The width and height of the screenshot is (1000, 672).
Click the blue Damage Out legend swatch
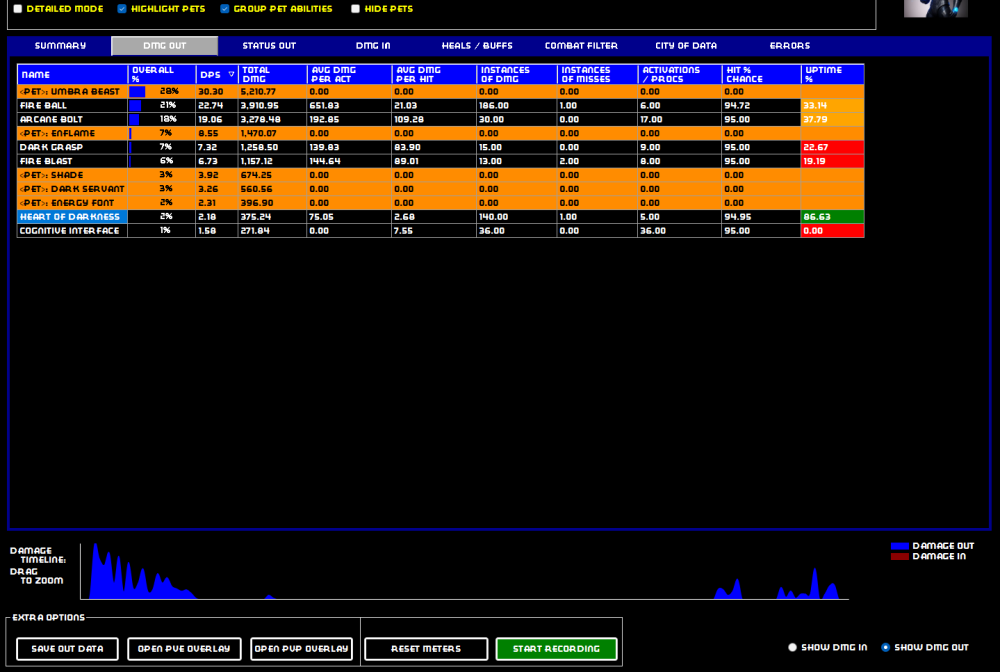click(900, 546)
